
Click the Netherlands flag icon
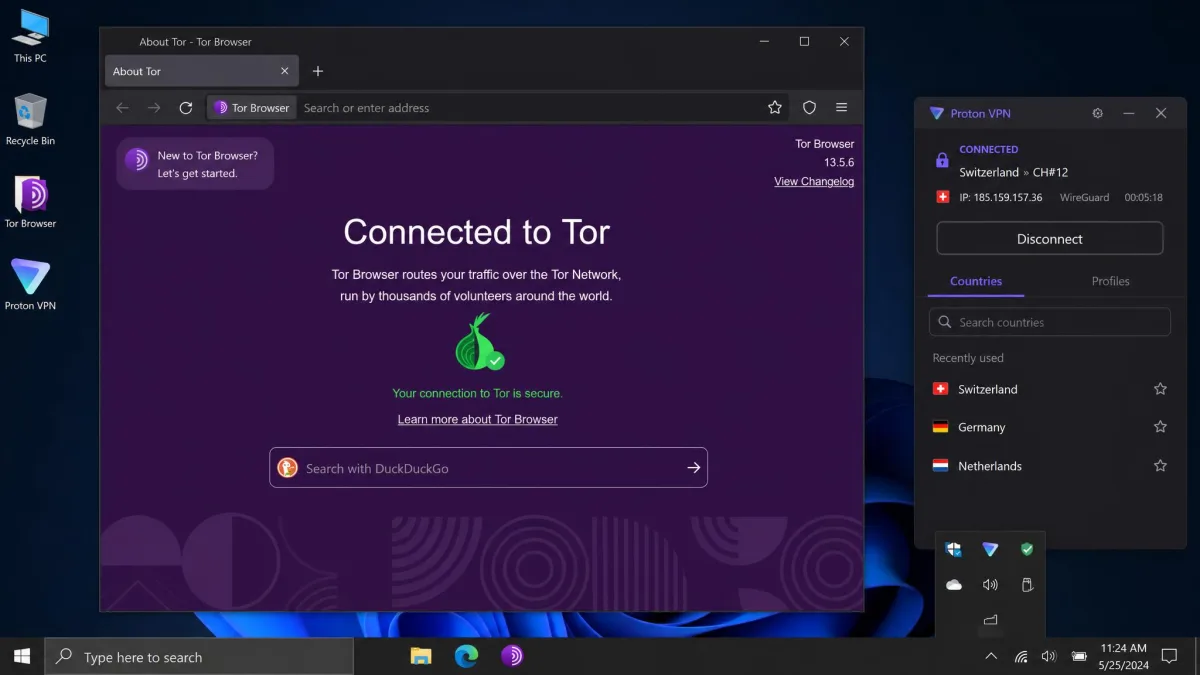point(940,466)
